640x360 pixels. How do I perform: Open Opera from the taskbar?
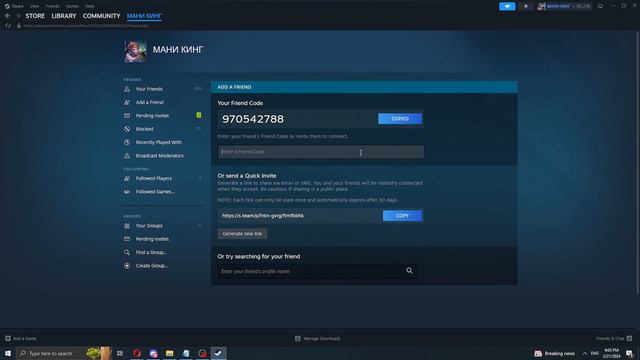[137, 353]
